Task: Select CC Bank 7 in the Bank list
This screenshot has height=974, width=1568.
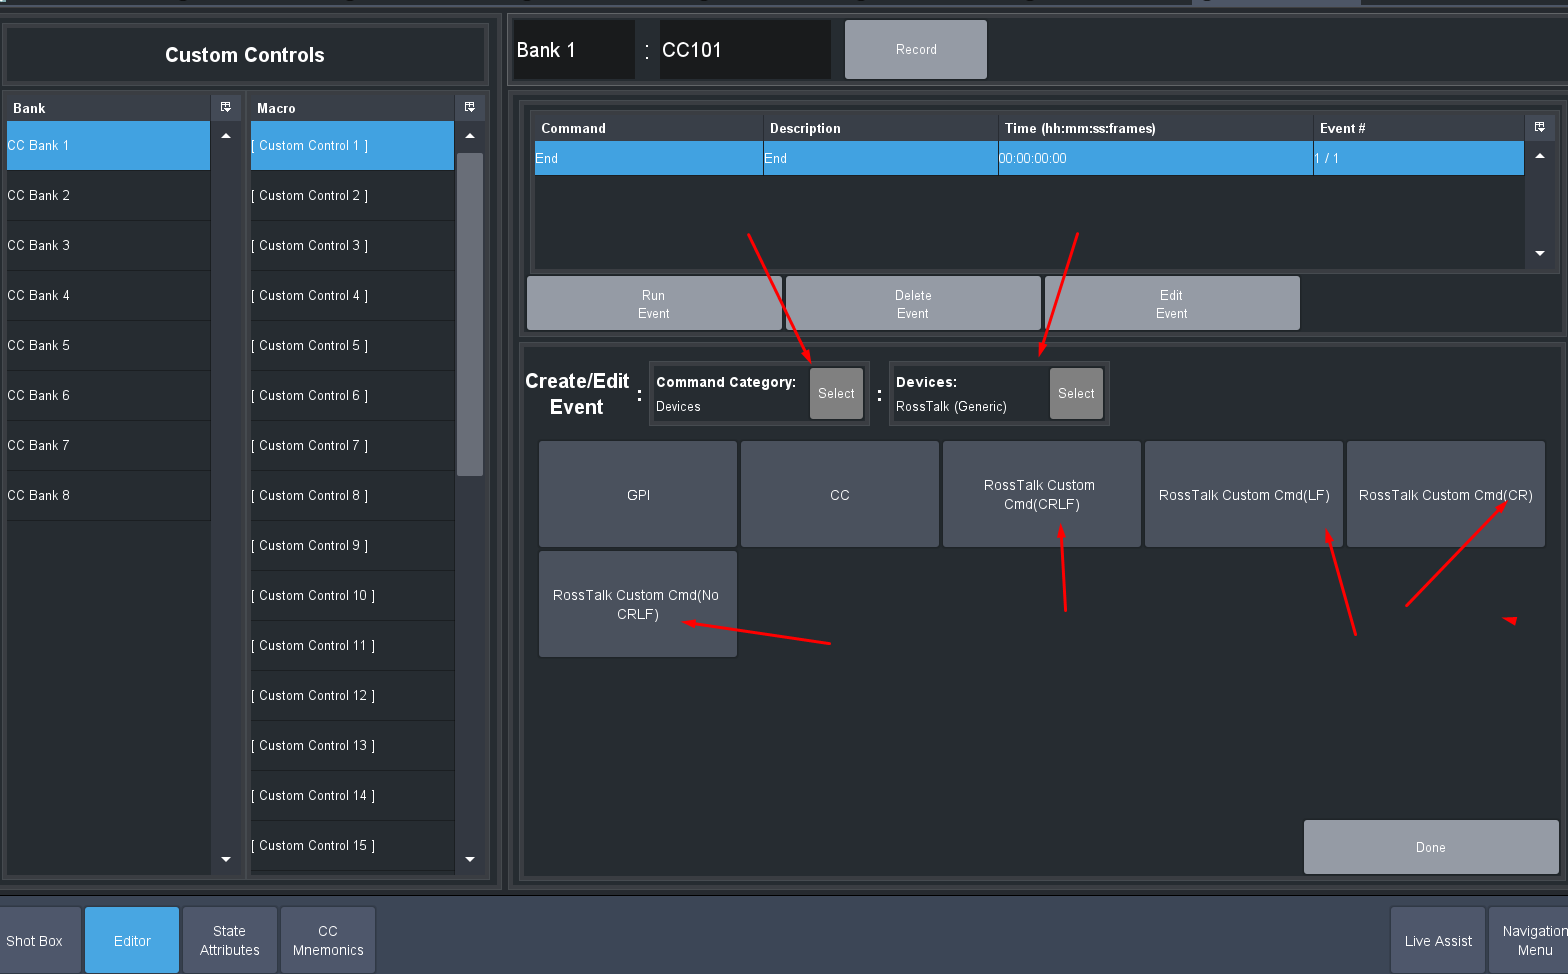Action: click(x=108, y=446)
